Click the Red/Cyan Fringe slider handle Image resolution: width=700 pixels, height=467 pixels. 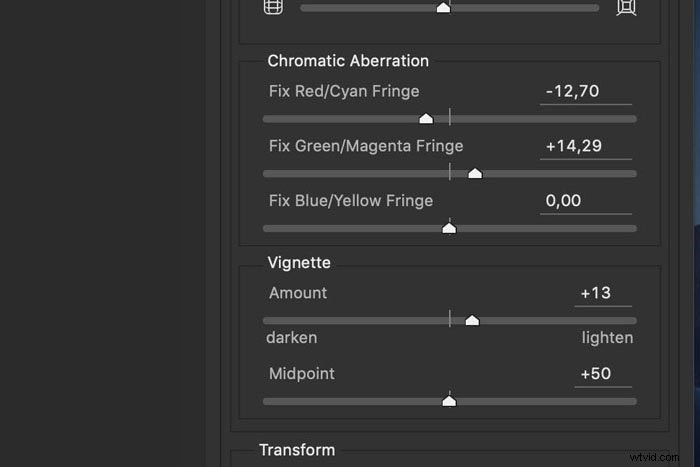[426, 118]
